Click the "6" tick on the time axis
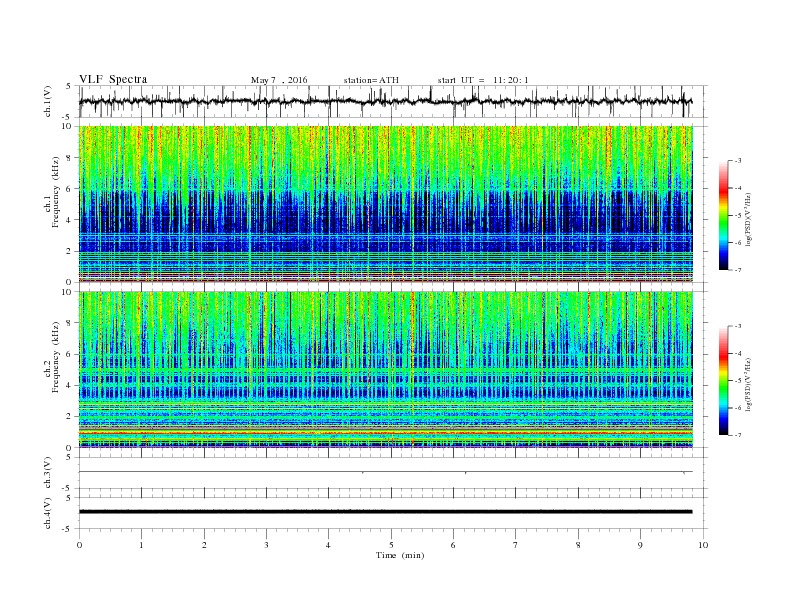The image size is (792, 612). [x=453, y=545]
